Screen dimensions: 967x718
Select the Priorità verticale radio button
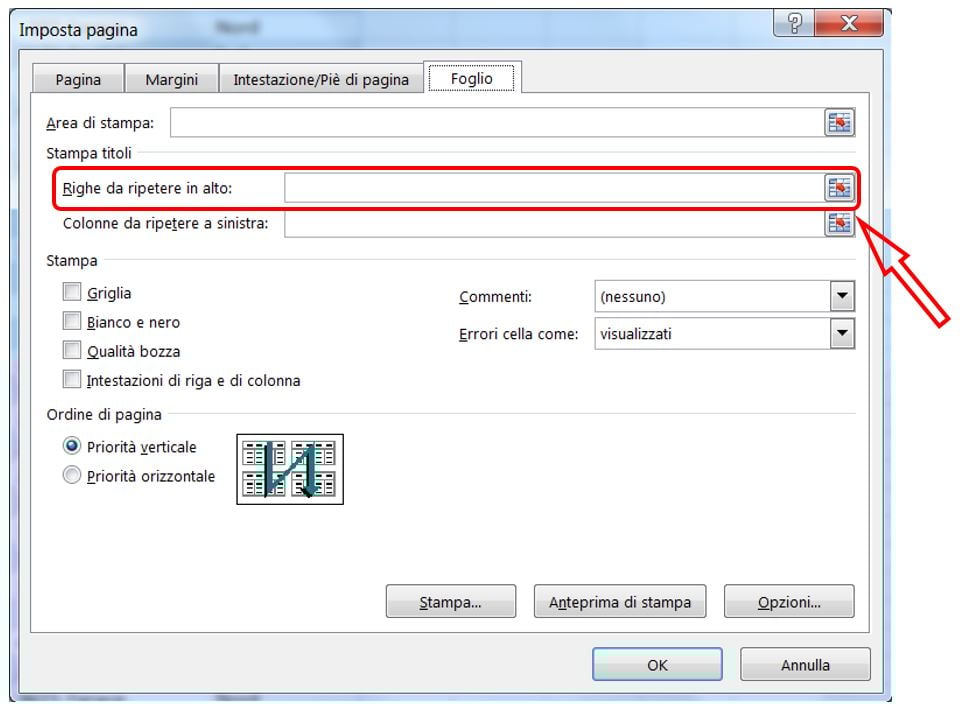click(72, 445)
